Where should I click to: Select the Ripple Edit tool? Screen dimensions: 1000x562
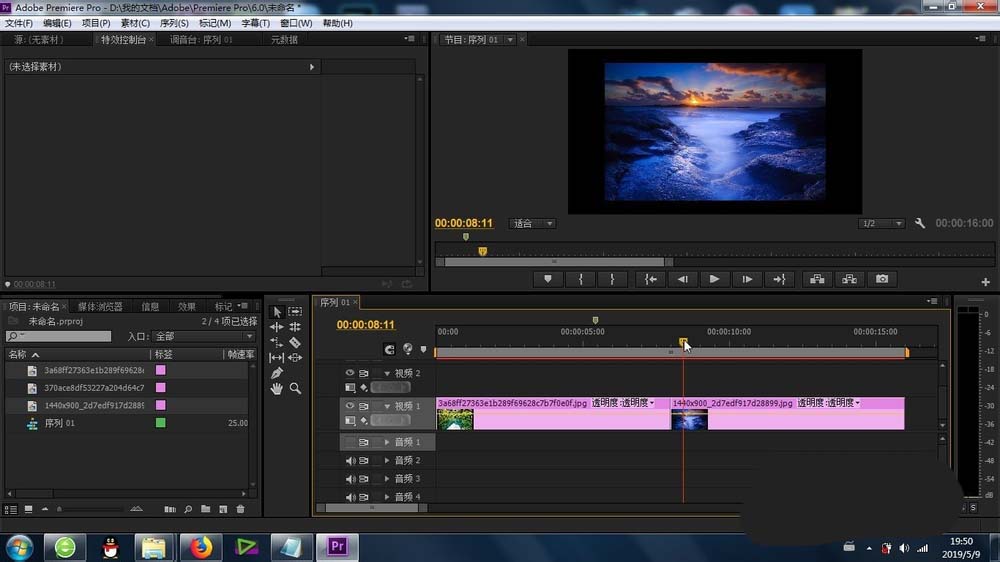(277, 327)
